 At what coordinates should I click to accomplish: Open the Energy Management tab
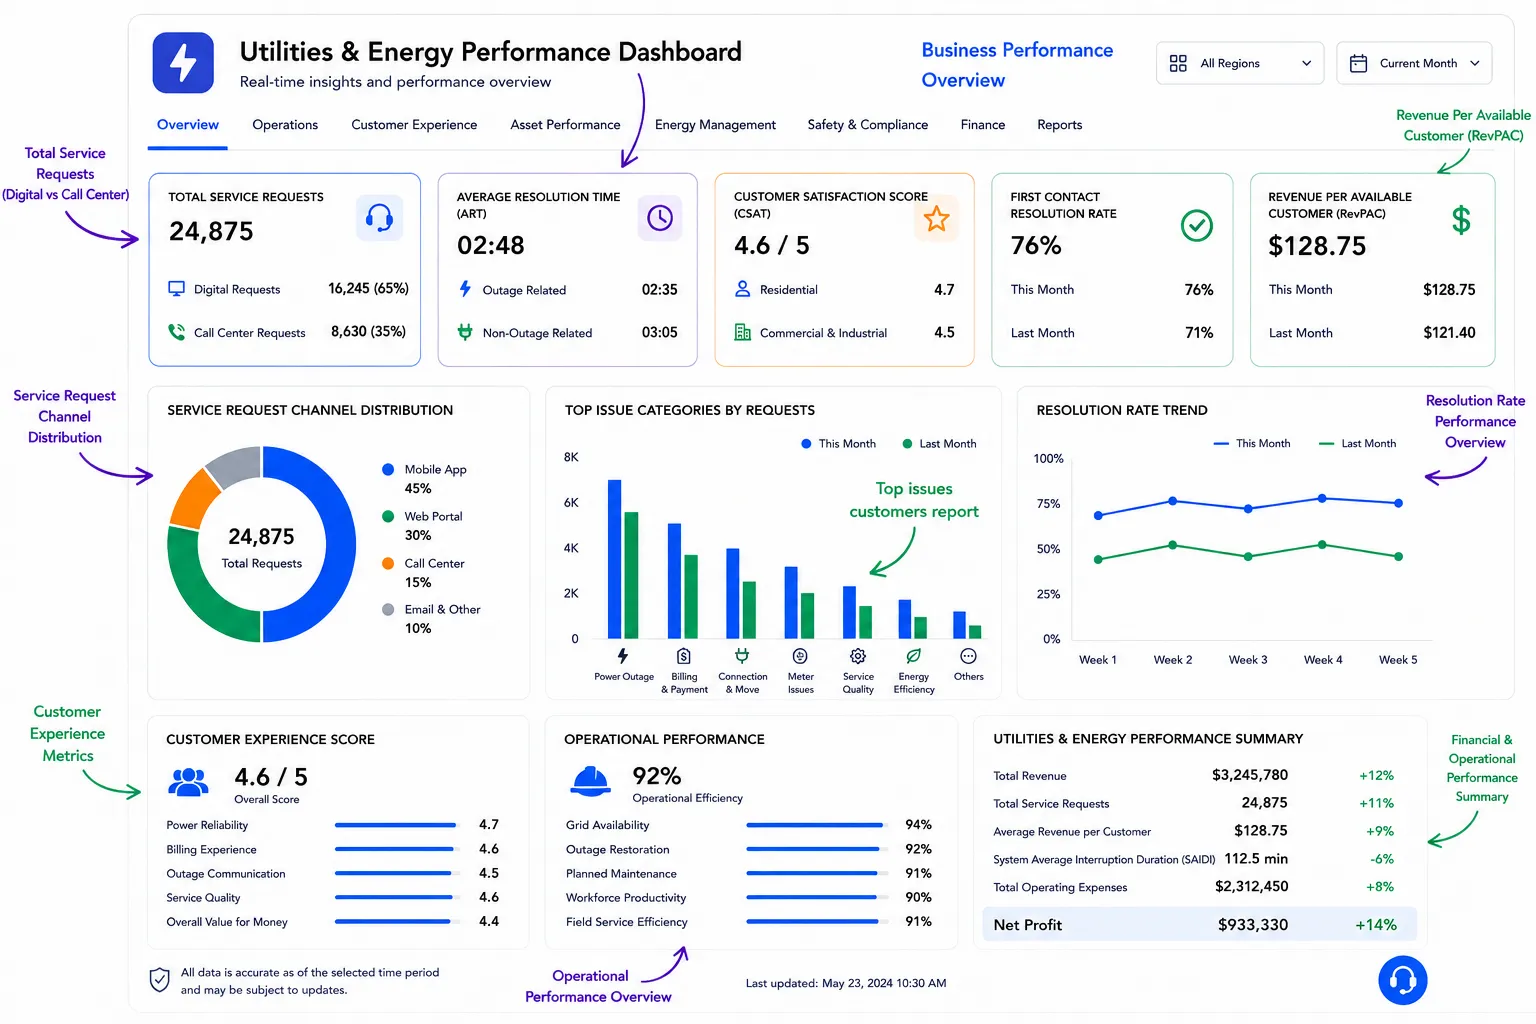(x=715, y=125)
